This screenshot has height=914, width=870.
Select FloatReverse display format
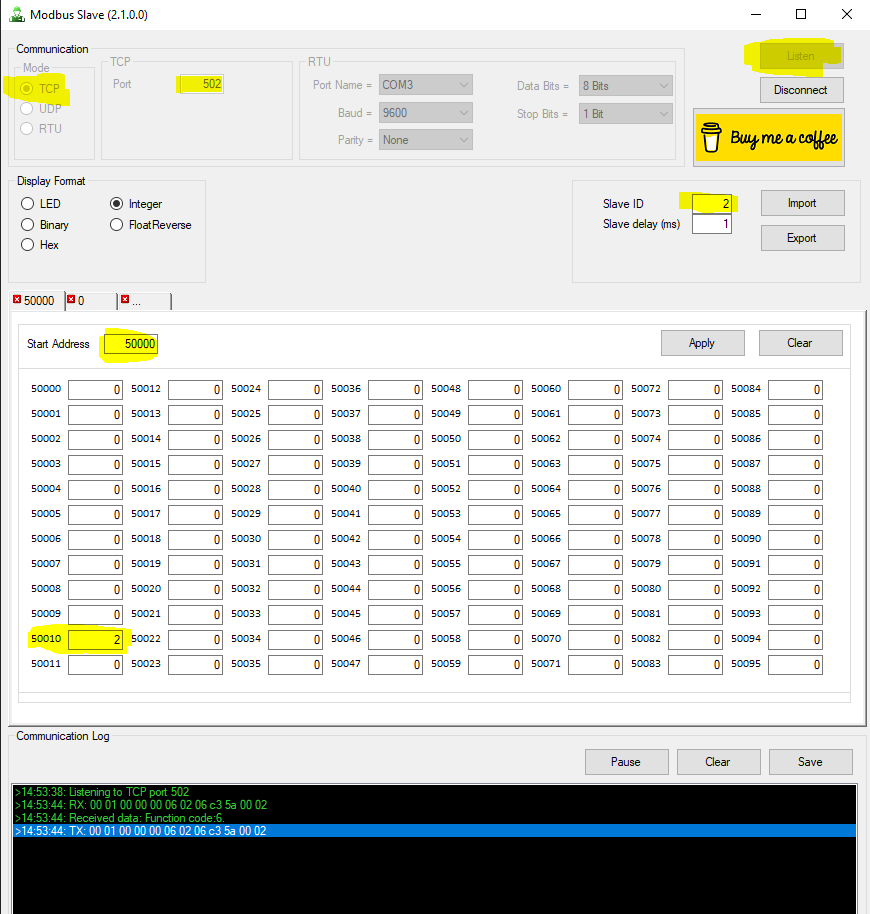pos(117,224)
